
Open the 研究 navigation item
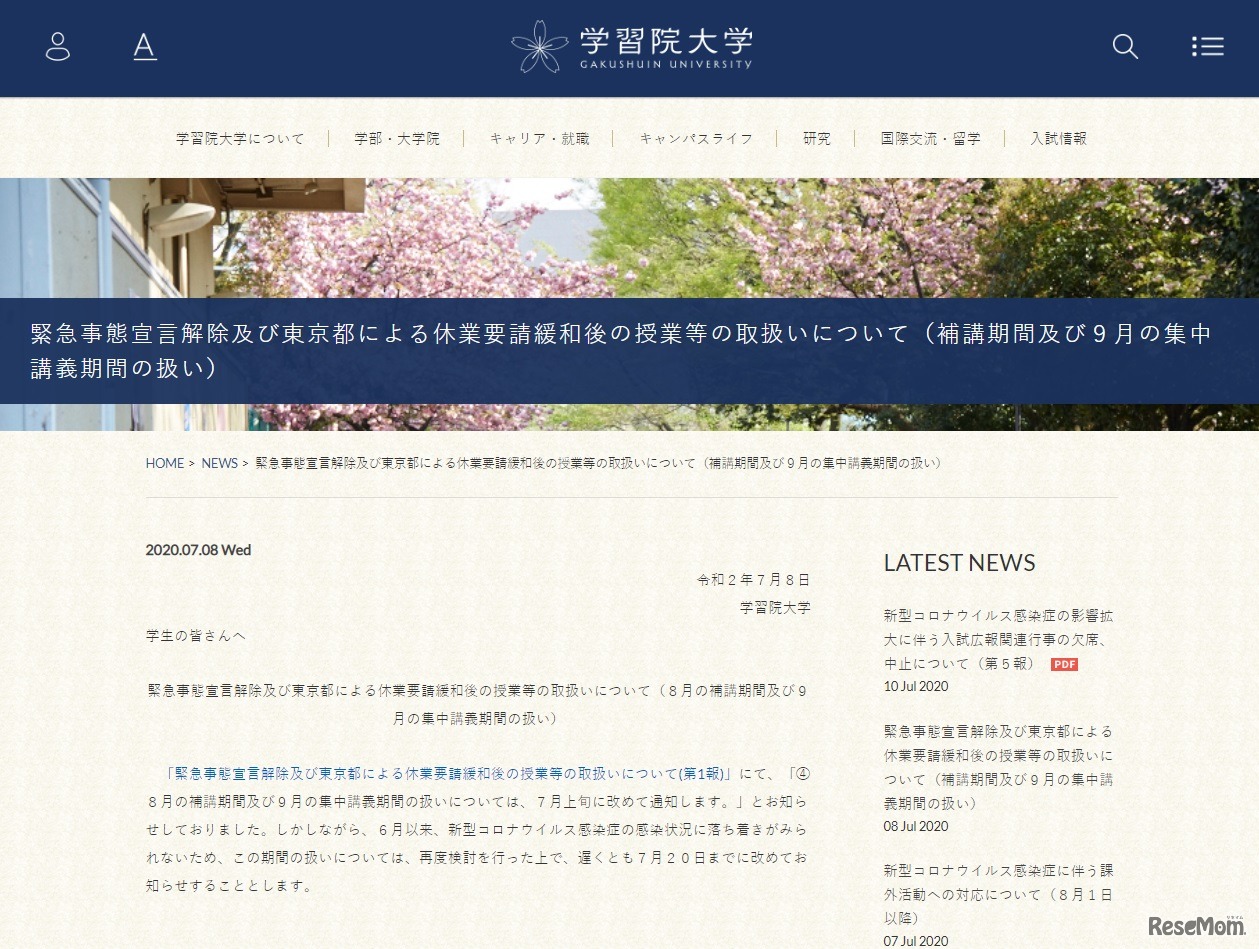(x=816, y=138)
